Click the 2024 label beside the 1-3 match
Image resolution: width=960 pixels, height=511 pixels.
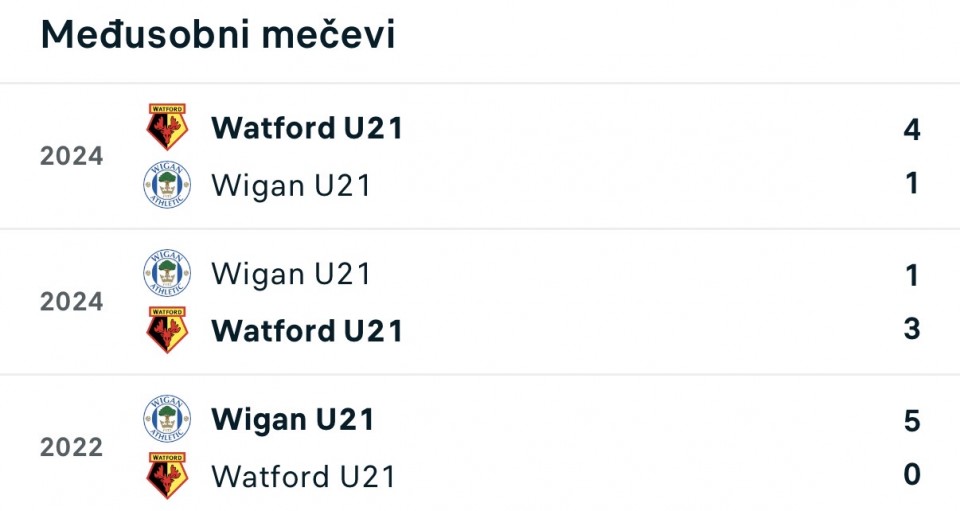[x=71, y=301]
